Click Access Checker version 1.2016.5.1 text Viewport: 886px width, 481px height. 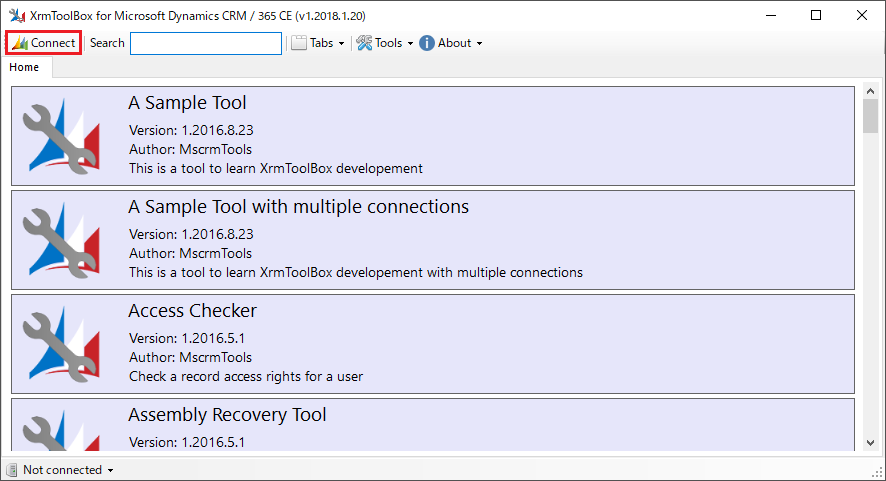click(187, 338)
